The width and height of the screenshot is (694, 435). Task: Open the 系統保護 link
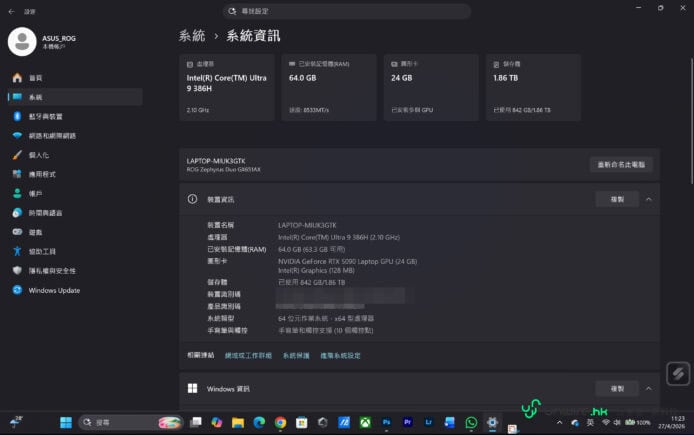pyautogui.click(x=296, y=355)
